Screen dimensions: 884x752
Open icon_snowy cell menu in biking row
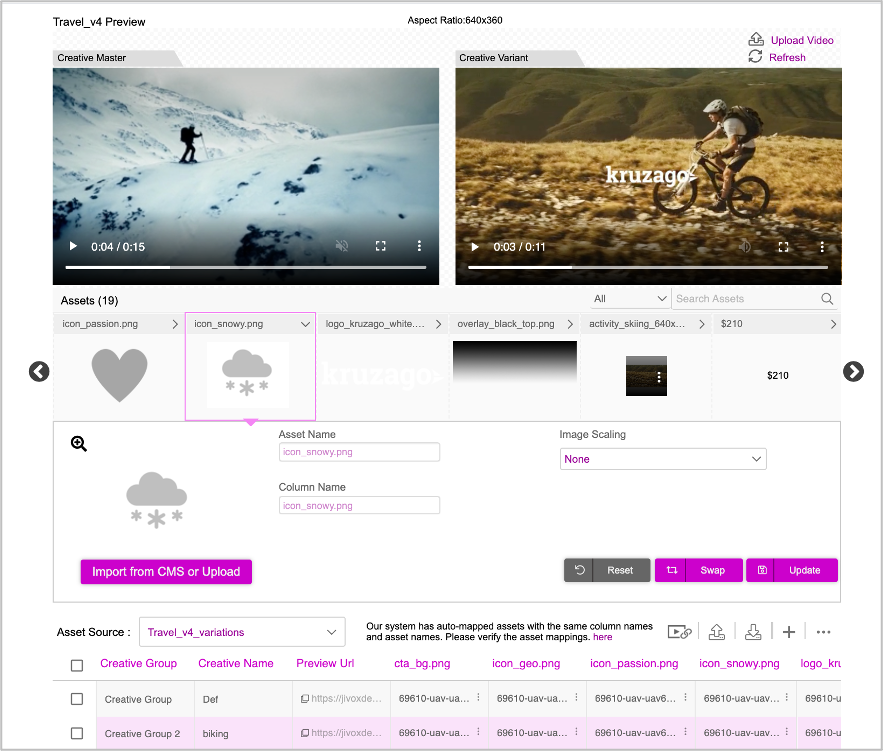pyautogui.click(x=786, y=732)
